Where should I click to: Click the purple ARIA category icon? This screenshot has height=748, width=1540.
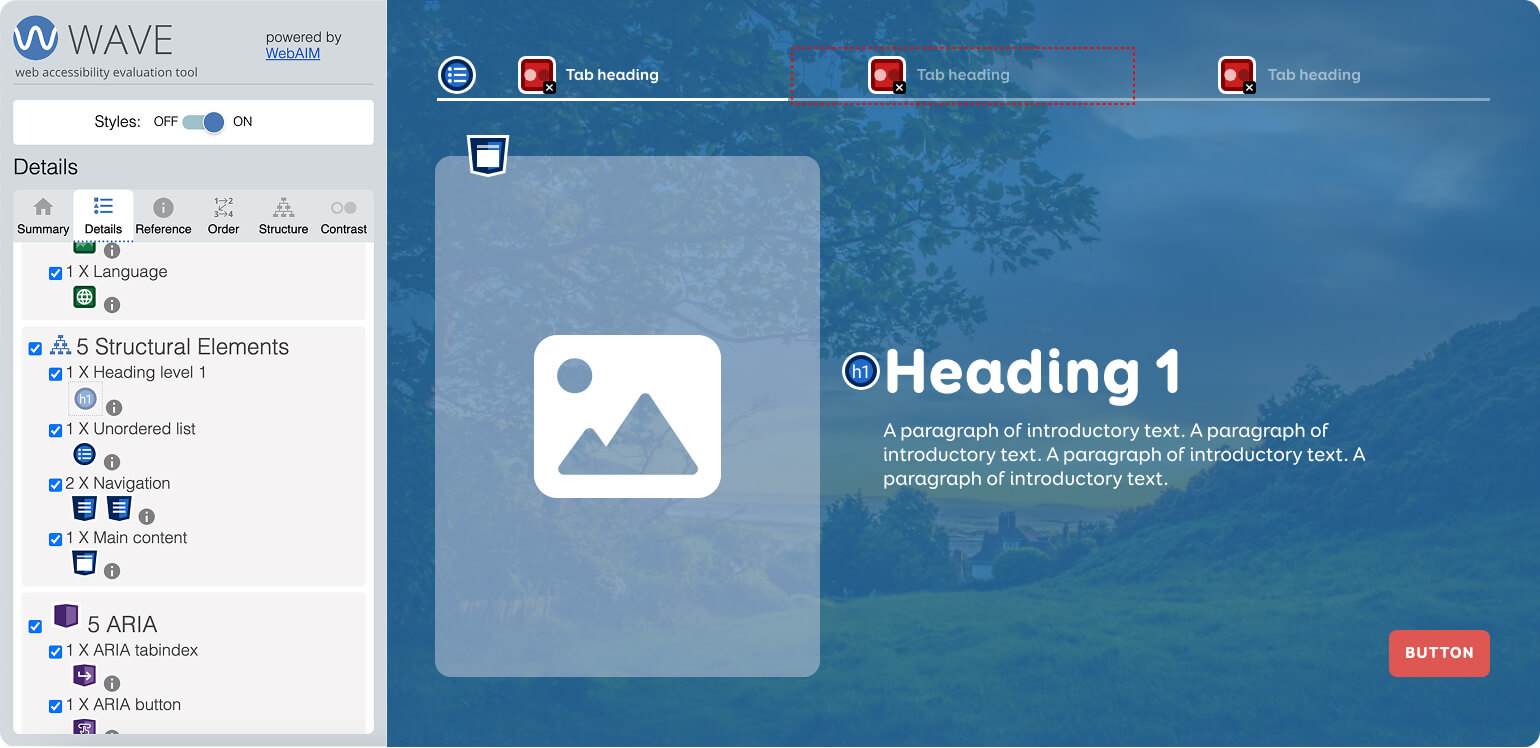pyautogui.click(x=66, y=616)
